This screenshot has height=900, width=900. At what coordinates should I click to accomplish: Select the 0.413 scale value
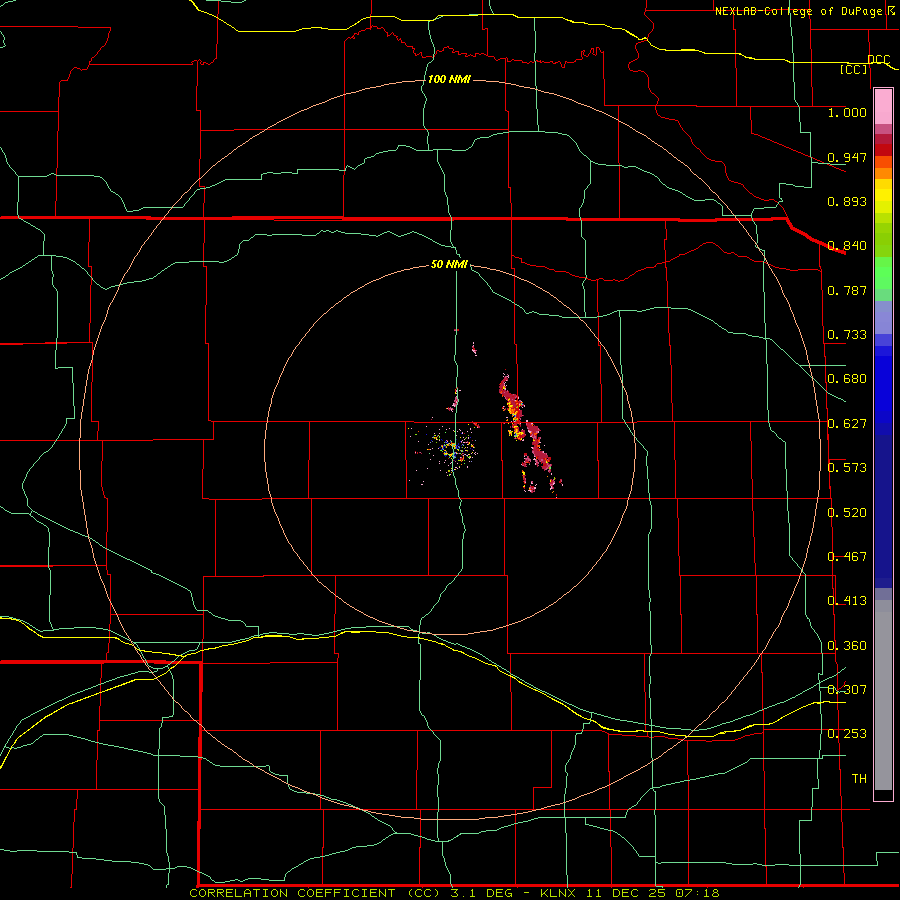point(847,601)
